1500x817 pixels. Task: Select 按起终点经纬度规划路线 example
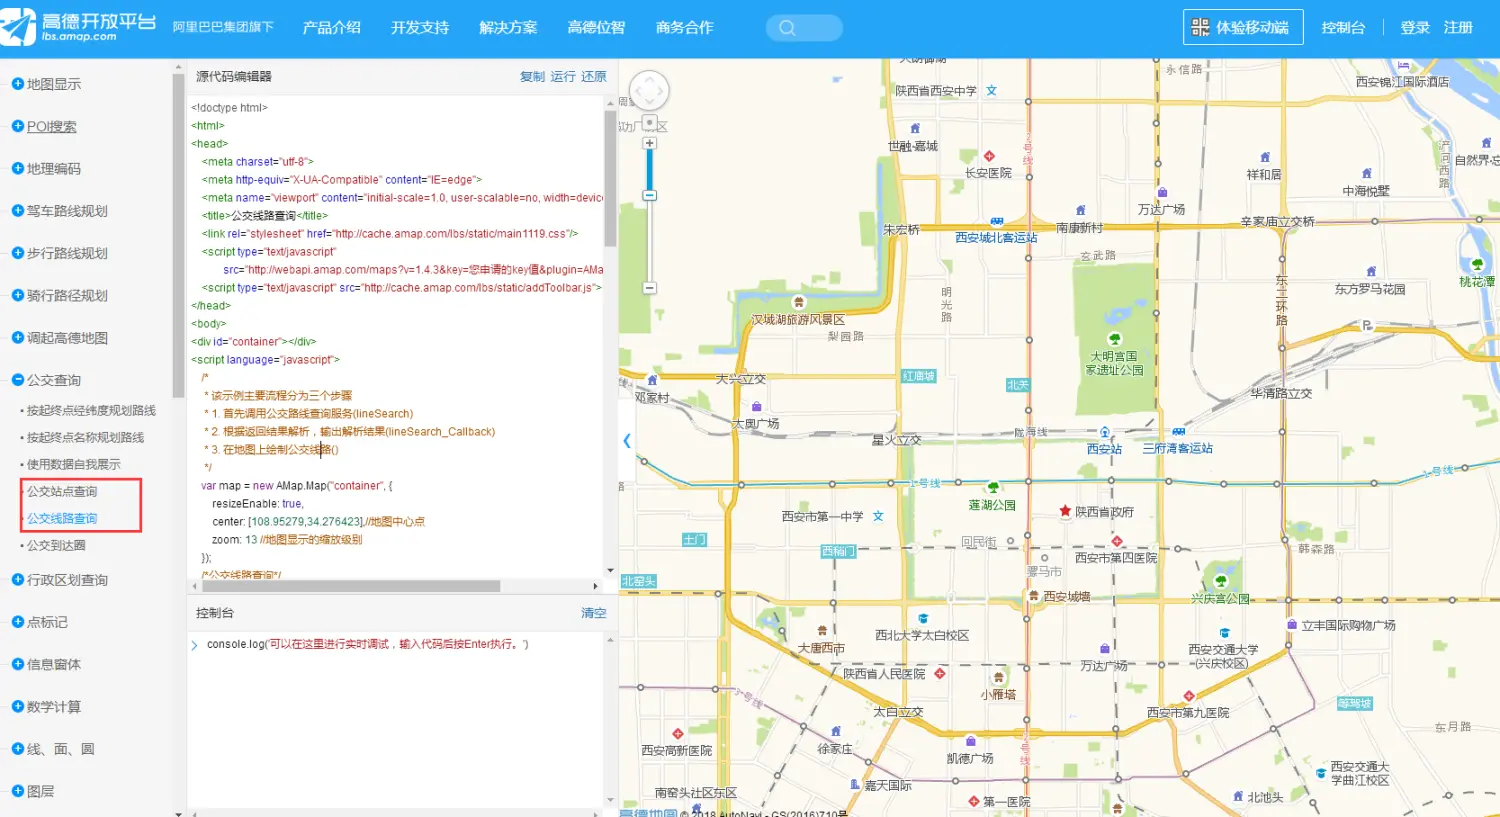coord(91,410)
